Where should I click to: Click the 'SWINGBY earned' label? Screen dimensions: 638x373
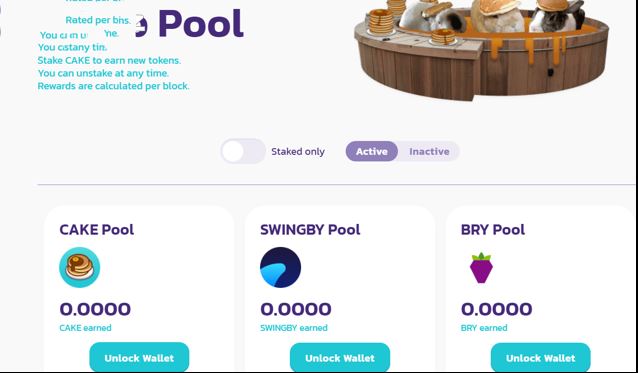pyautogui.click(x=294, y=328)
